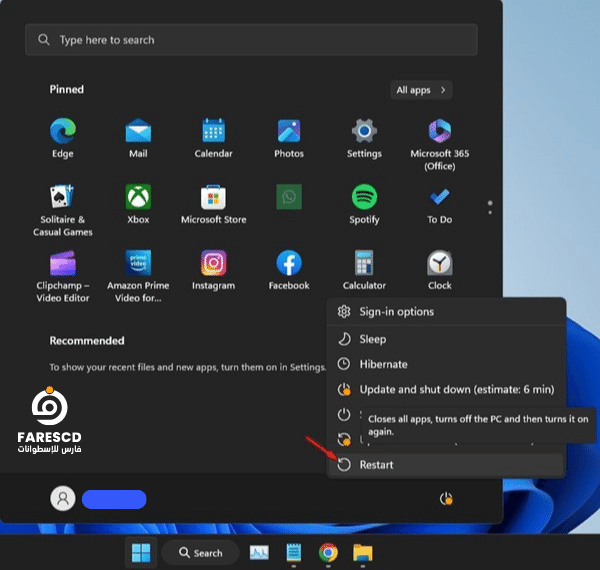Select Sign-in options in power menu

446,312
